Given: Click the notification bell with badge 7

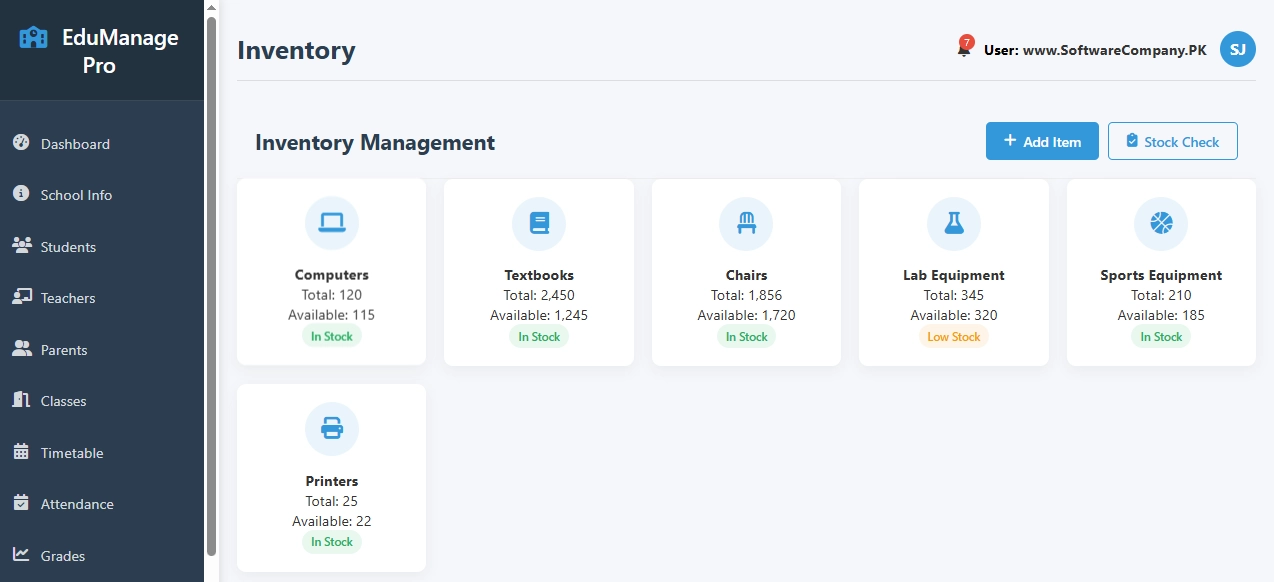Looking at the screenshot, I should coord(962,47).
